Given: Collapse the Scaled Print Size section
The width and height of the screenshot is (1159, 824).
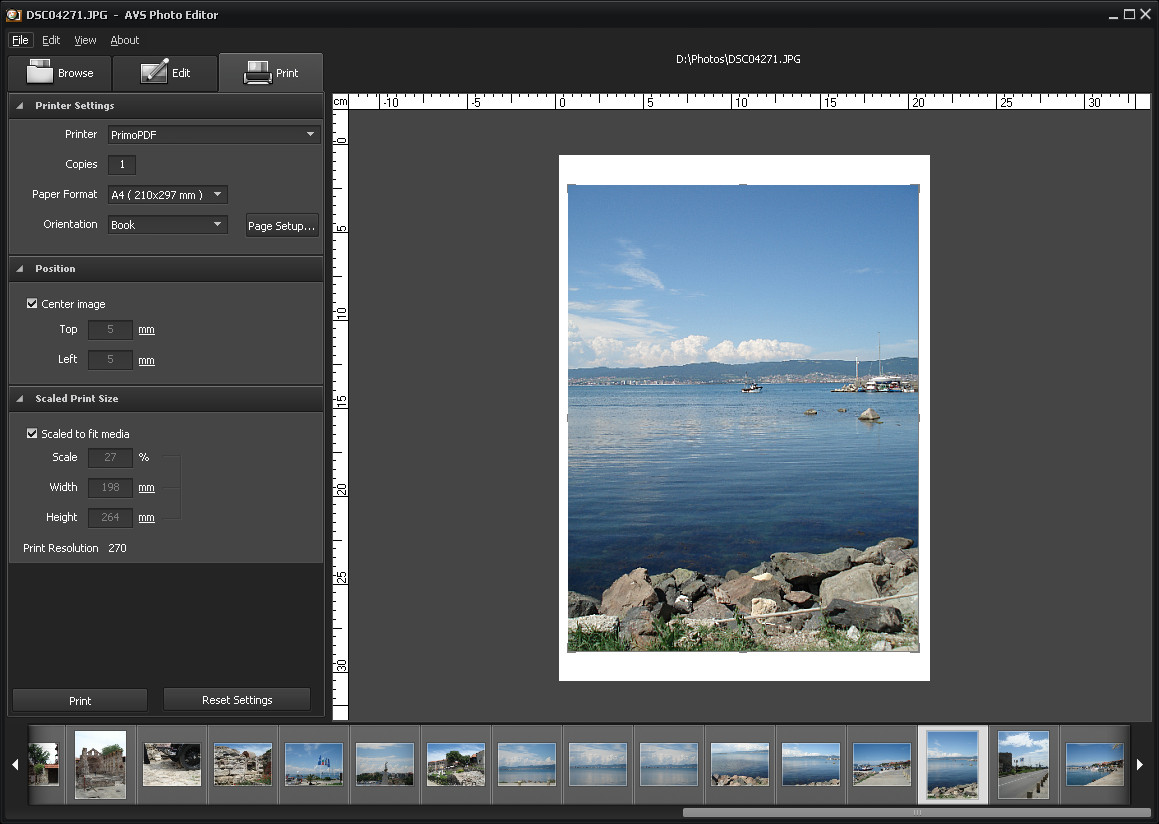Looking at the screenshot, I should (20, 399).
